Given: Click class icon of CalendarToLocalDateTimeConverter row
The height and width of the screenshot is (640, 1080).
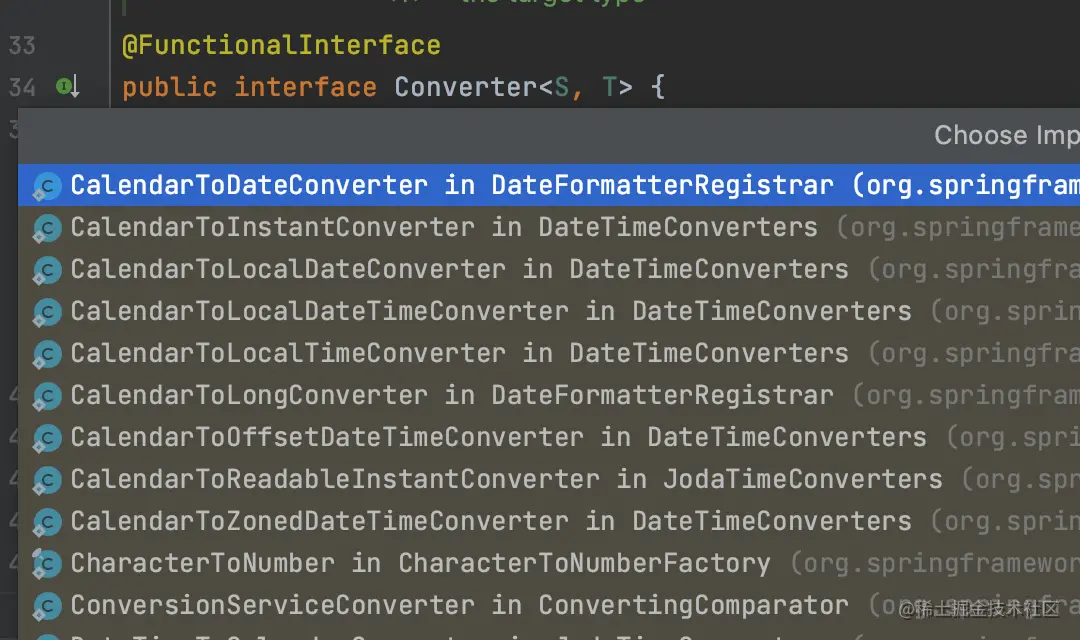Looking at the screenshot, I should pyautogui.click(x=47, y=312).
